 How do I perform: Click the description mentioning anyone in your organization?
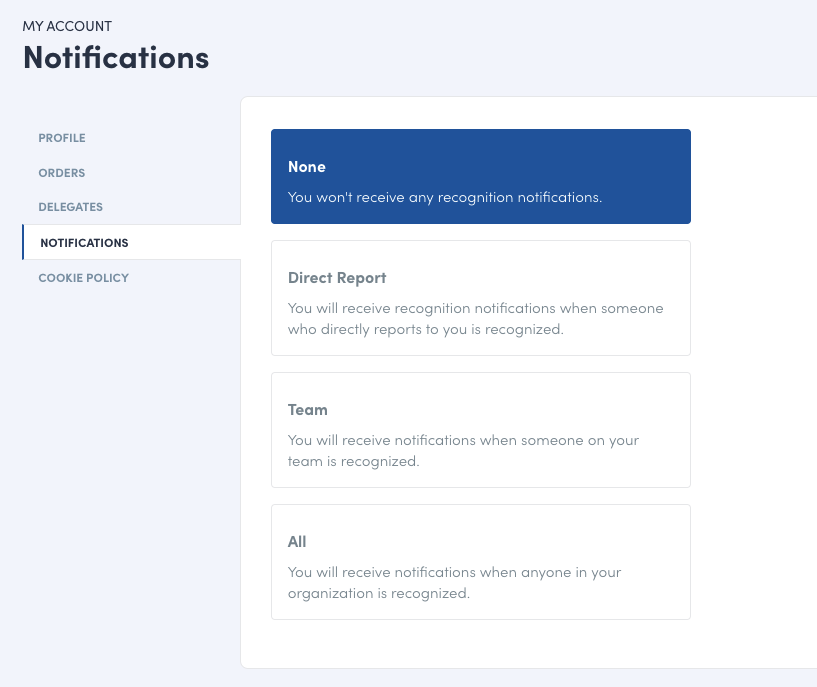click(x=455, y=582)
